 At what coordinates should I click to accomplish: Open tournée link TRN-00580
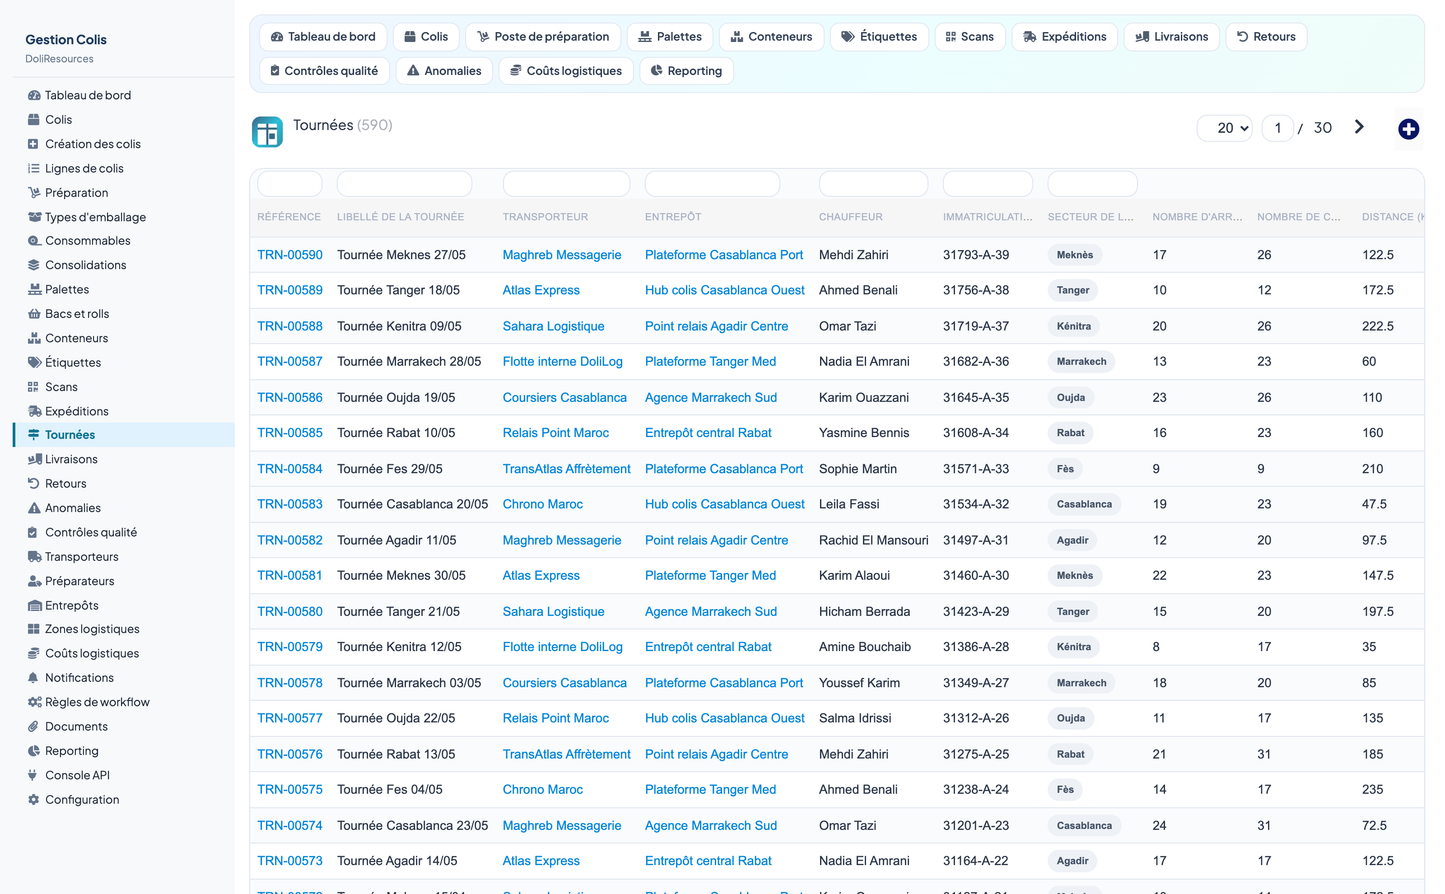(x=290, y=611)
